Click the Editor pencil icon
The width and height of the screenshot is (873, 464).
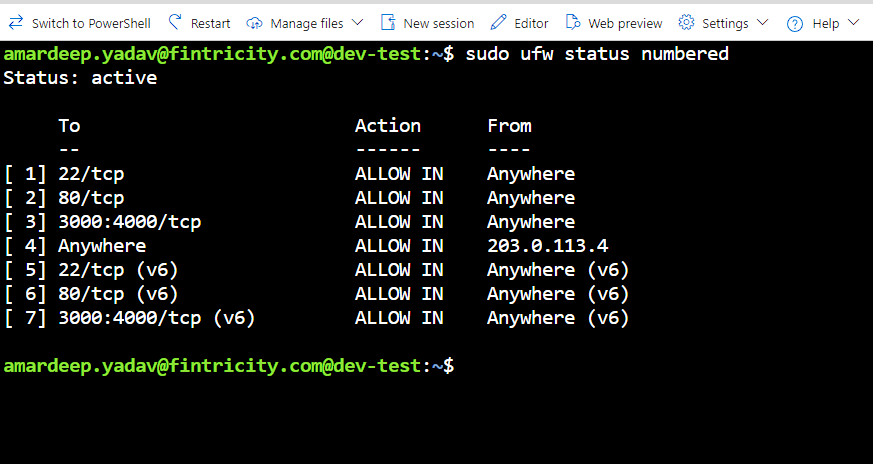coord(499,22)
